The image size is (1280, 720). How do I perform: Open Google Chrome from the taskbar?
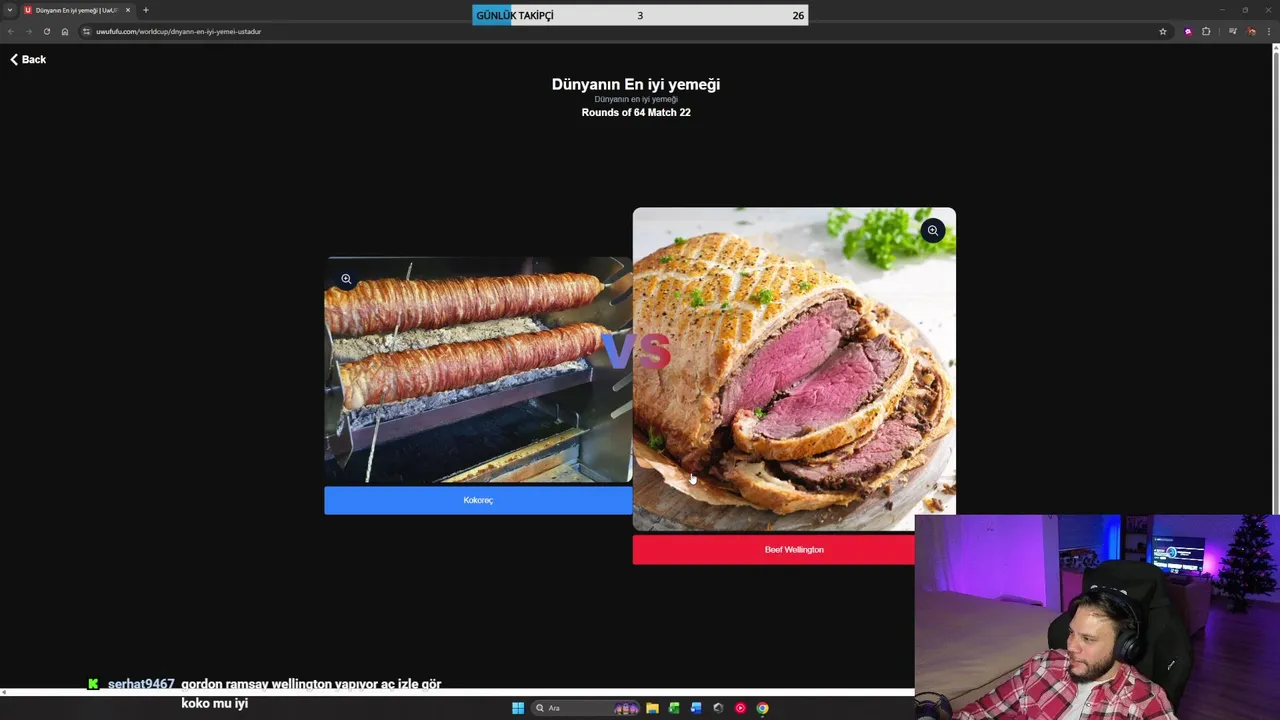(762, 708)
